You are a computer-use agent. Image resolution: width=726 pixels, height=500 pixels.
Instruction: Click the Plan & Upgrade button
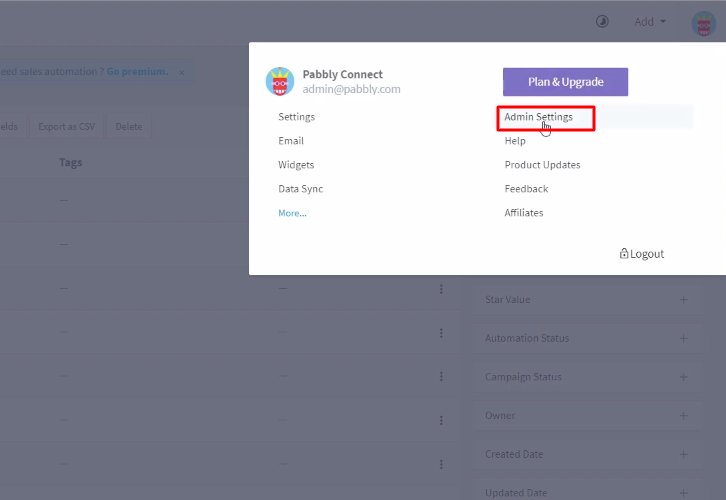[x=565, y=82]
